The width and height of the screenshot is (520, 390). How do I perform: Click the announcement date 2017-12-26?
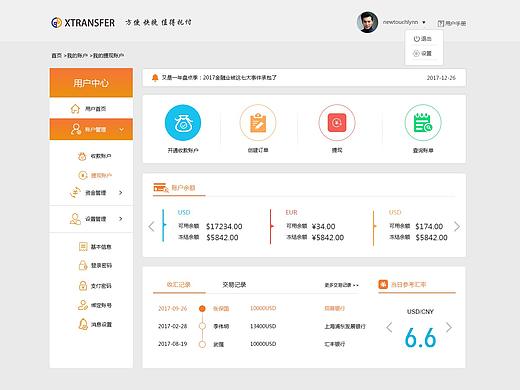pos(441,78)
